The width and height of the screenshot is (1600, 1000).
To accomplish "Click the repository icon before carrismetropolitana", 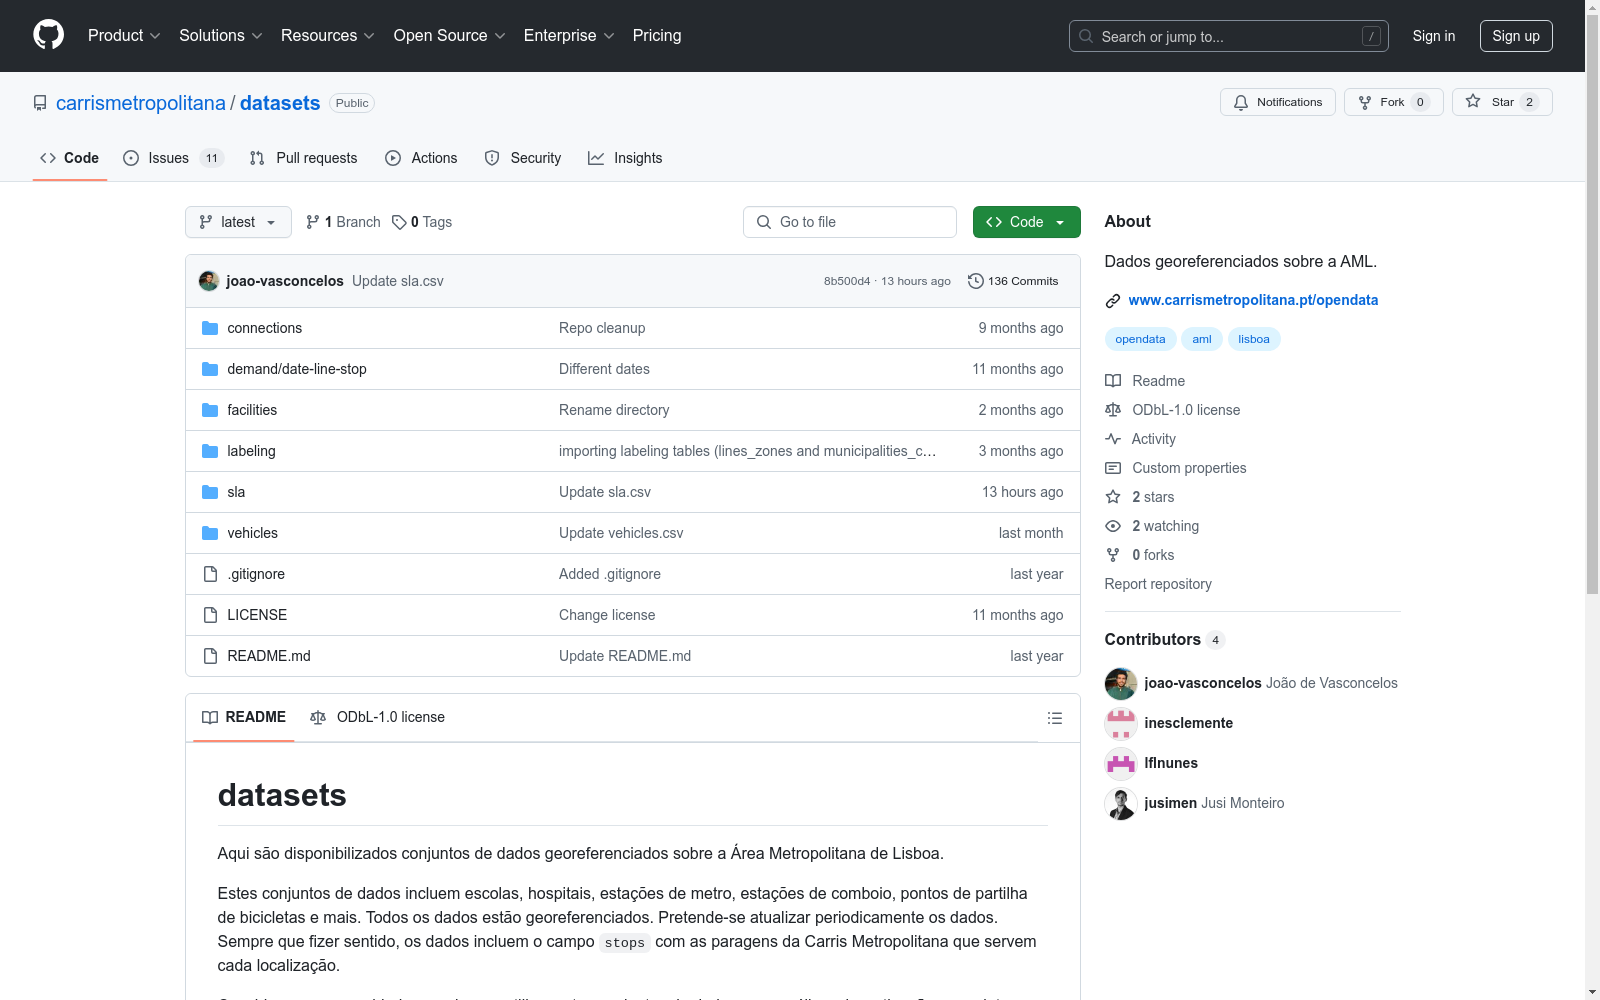I will click(x=40, y=103).
